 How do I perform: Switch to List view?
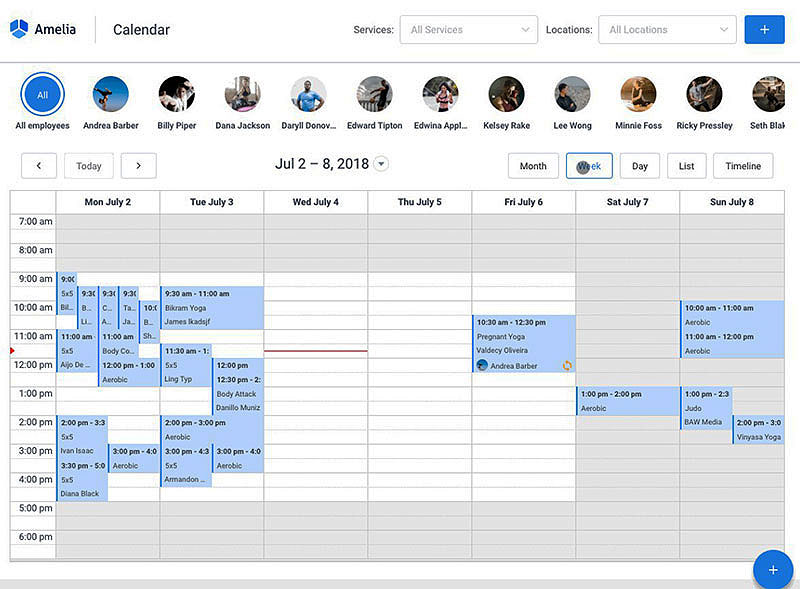click(686, 165)
